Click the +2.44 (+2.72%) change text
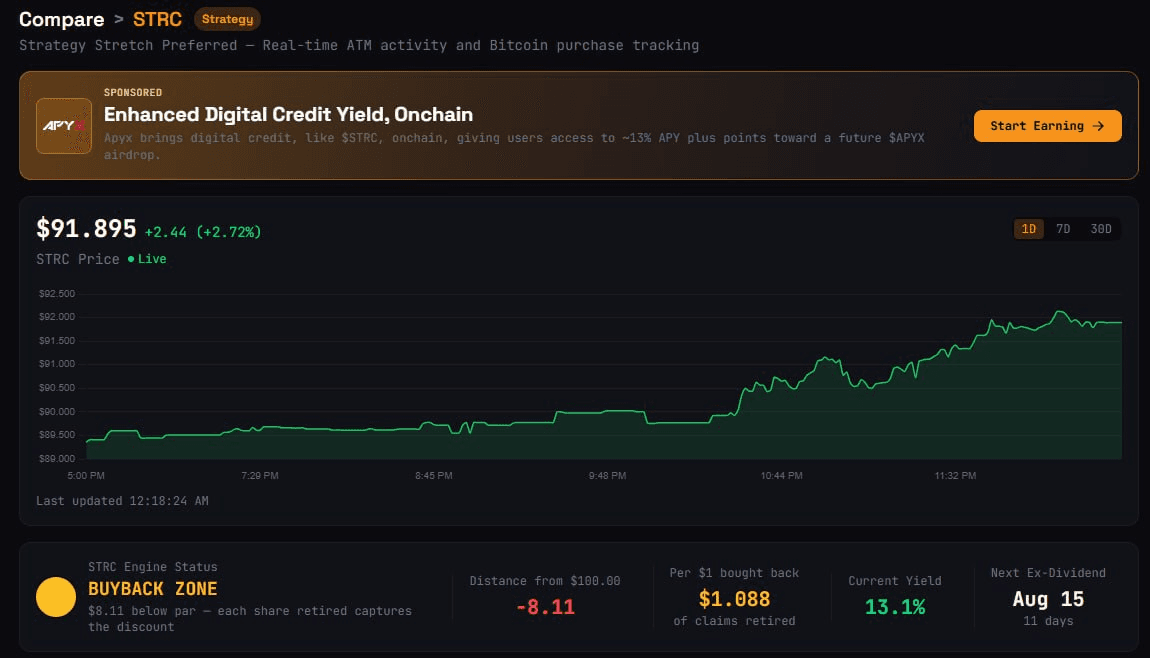Screen dimensions: 1150x658 pyautogui.click(x=202, y=232)
